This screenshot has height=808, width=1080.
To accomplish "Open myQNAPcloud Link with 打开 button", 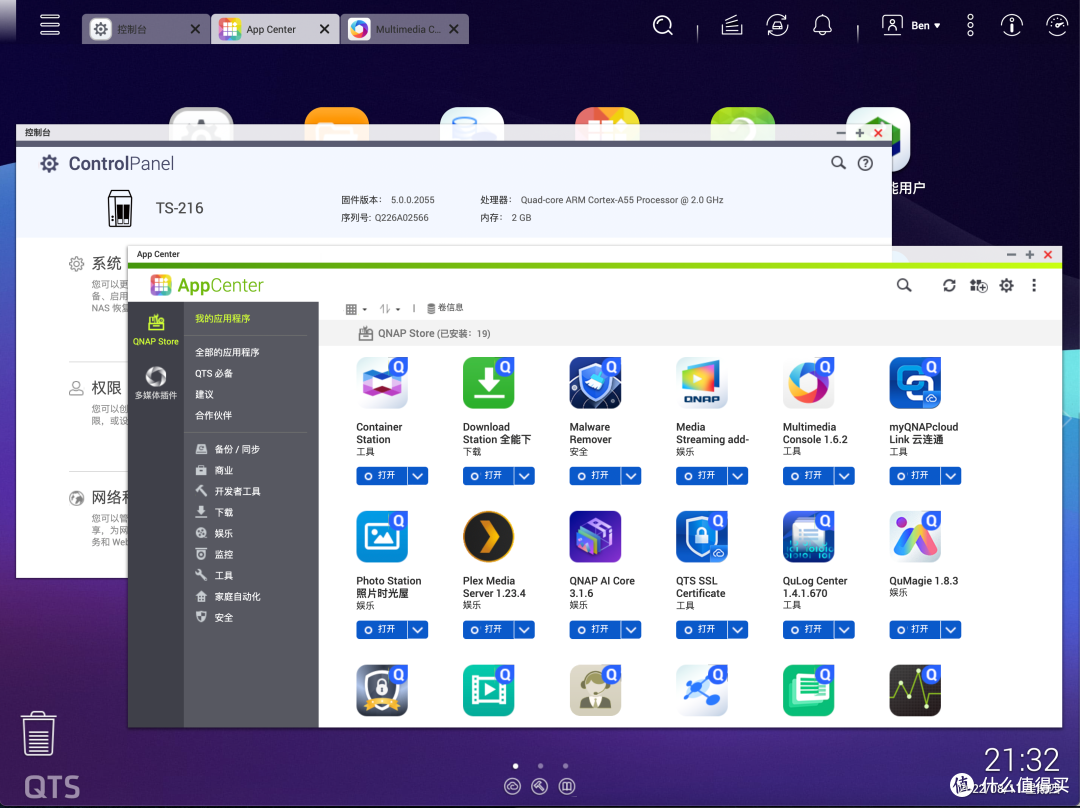I will pos(915,475).
